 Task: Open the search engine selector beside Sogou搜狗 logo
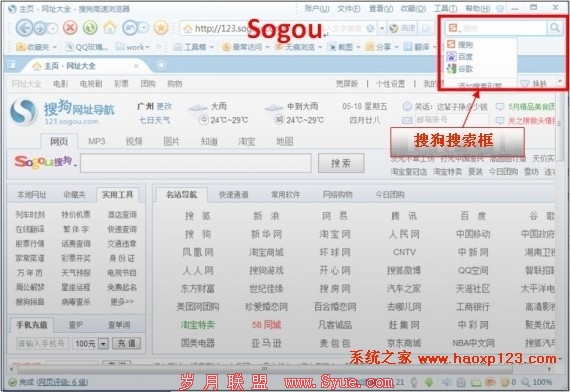pos(75,165)
